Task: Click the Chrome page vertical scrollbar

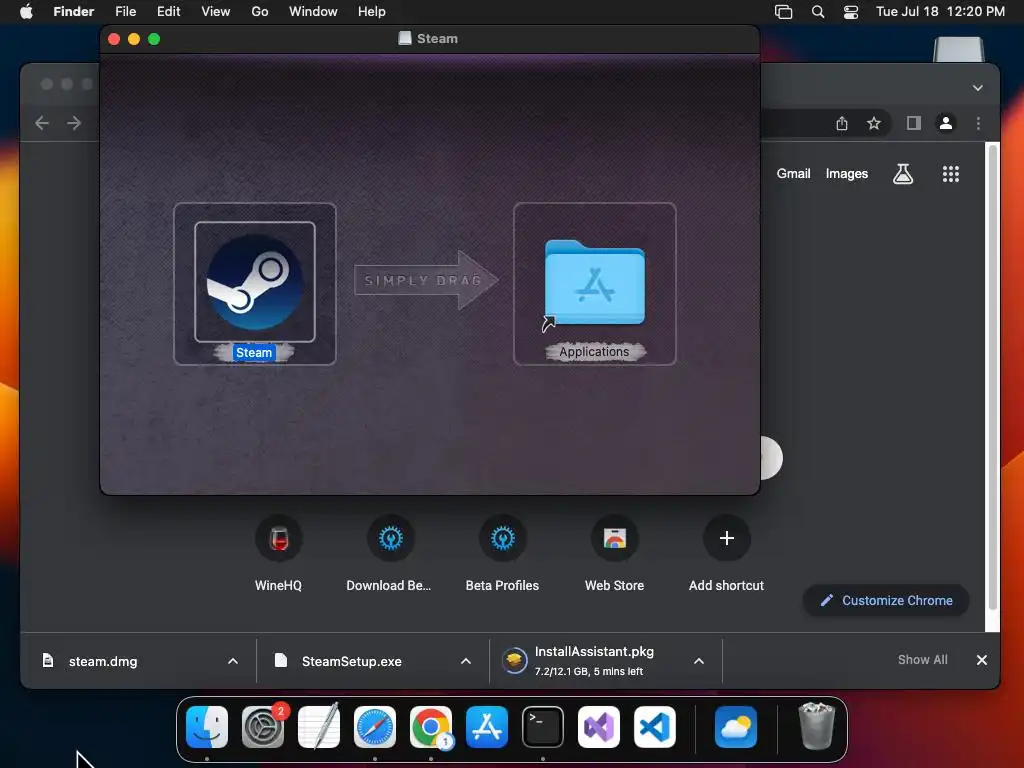Action: (993, 379)
